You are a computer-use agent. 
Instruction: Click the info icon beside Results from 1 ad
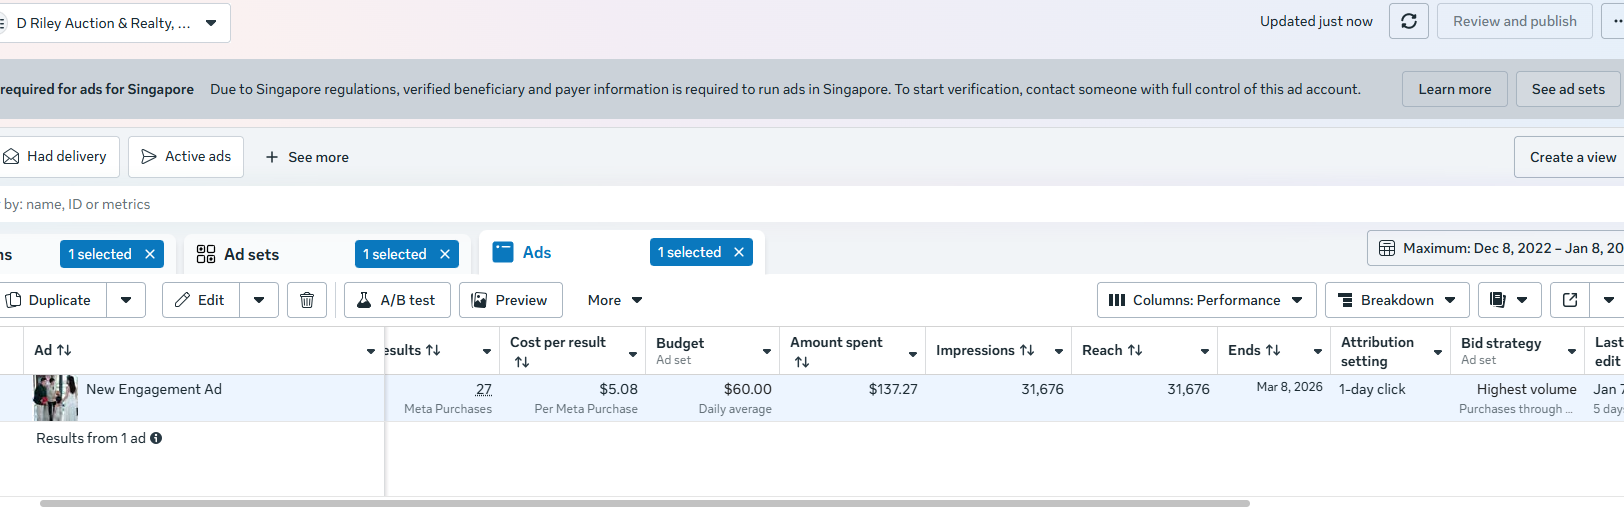[x=156, y=438]
